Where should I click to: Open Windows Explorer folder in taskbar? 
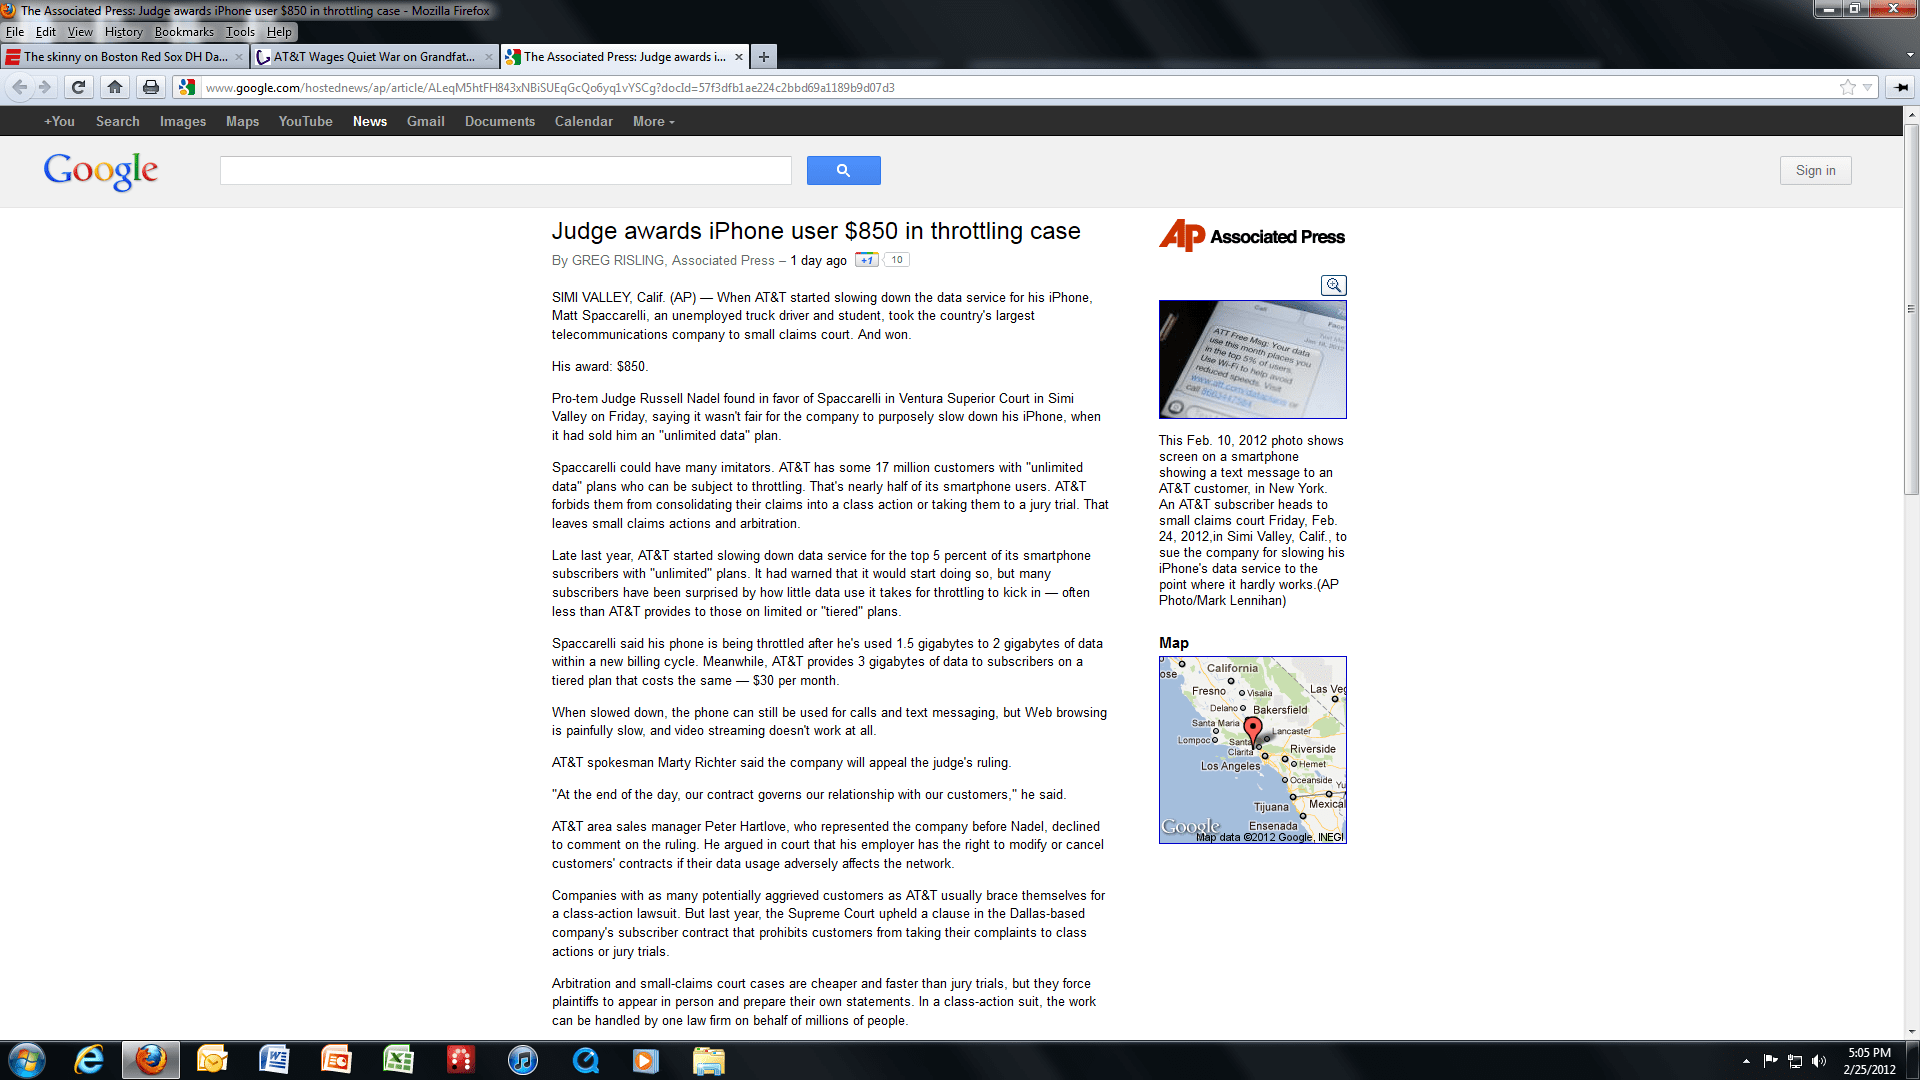708,1060
